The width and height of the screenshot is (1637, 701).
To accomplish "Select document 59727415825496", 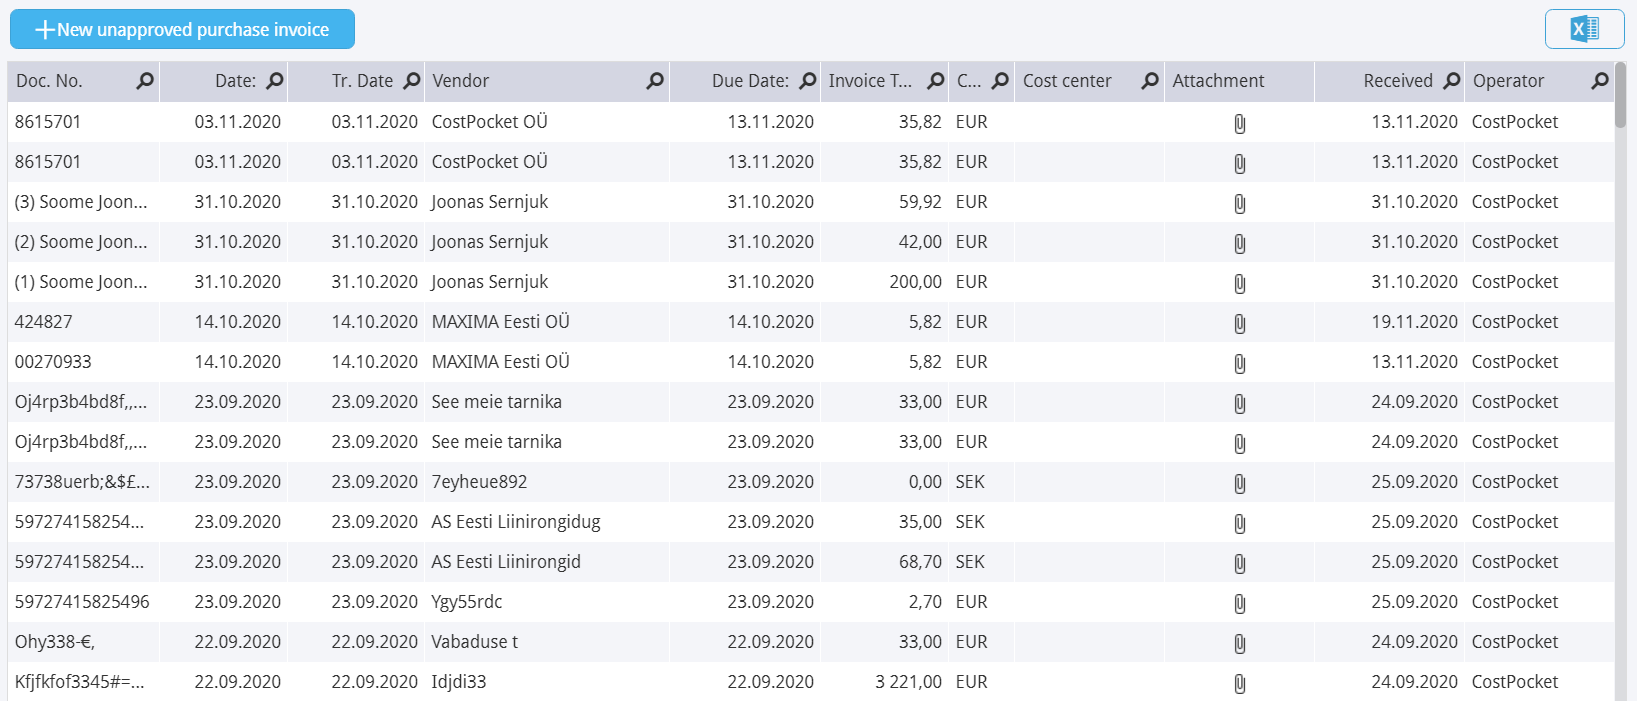I will click(82, 602).
